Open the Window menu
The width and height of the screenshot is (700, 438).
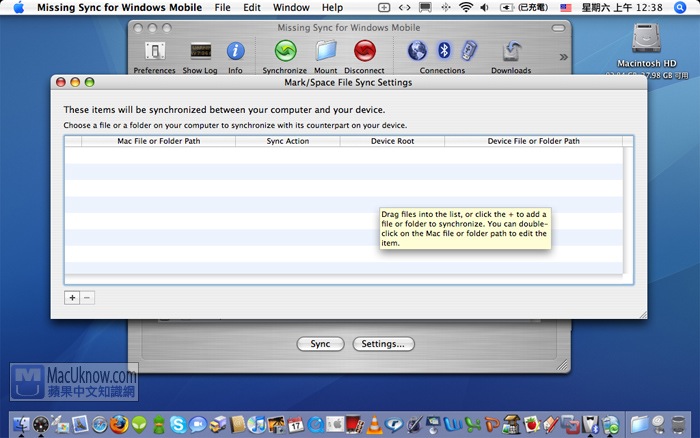tap(291, 8)
